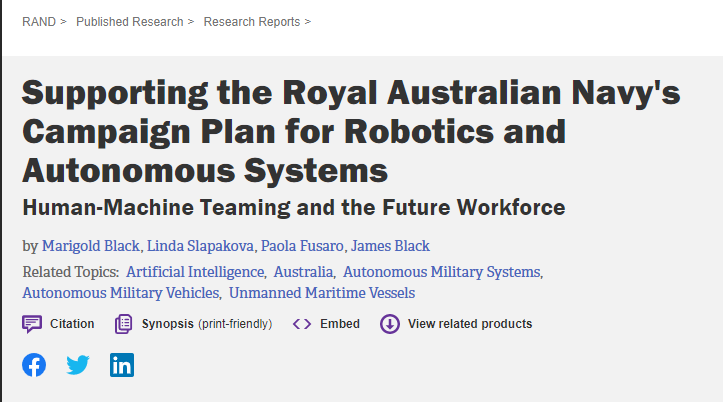Open author Marigold Black's page
723x402 pixels.
point(91,246)
